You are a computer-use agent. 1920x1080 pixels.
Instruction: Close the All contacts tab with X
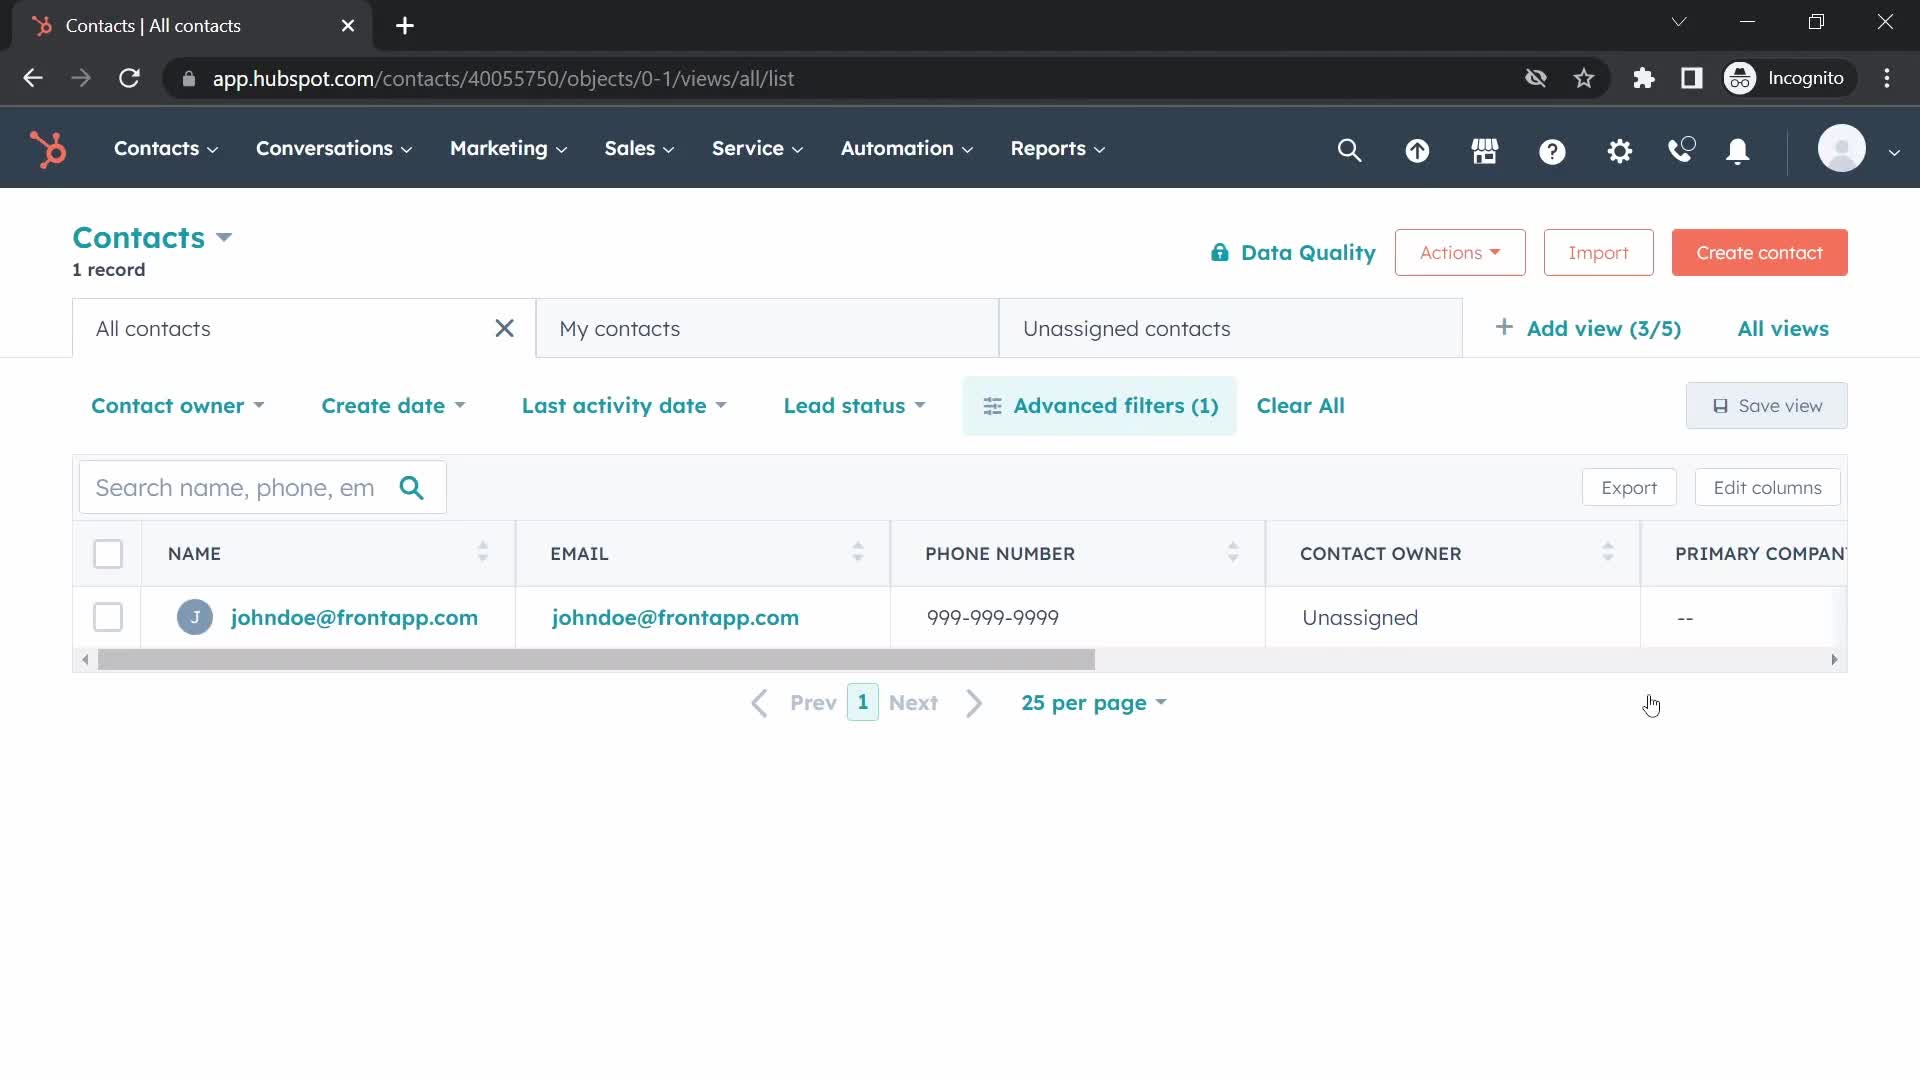[x=504, y=328]
